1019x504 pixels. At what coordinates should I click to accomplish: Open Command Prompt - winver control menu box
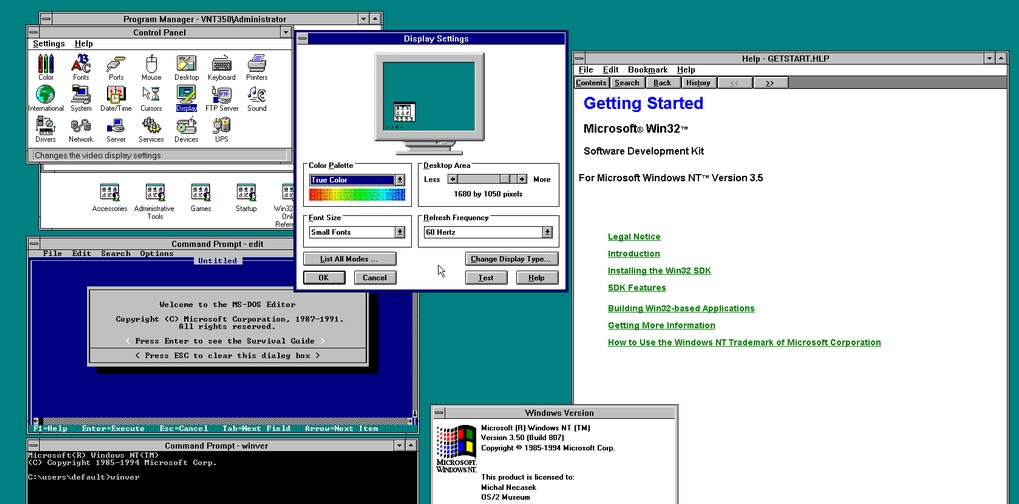tap(35, 445)
